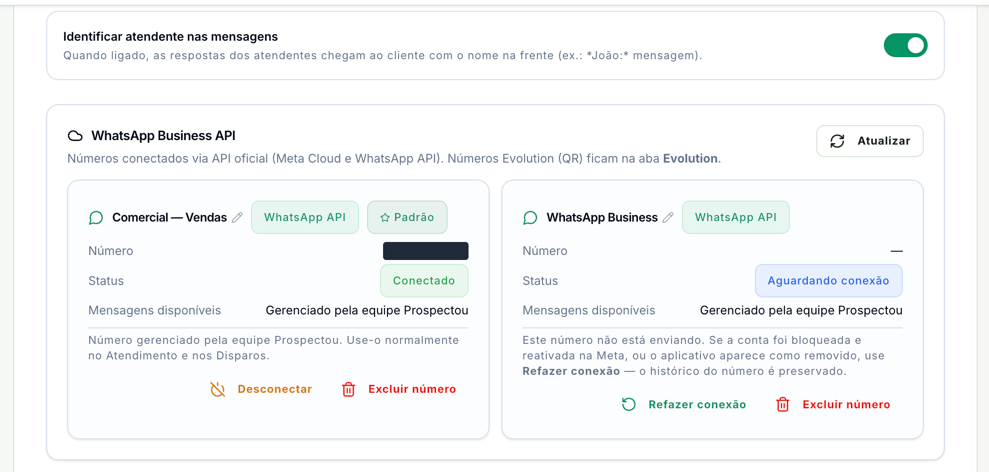Click the Padrão star badge

coord(407,217)
